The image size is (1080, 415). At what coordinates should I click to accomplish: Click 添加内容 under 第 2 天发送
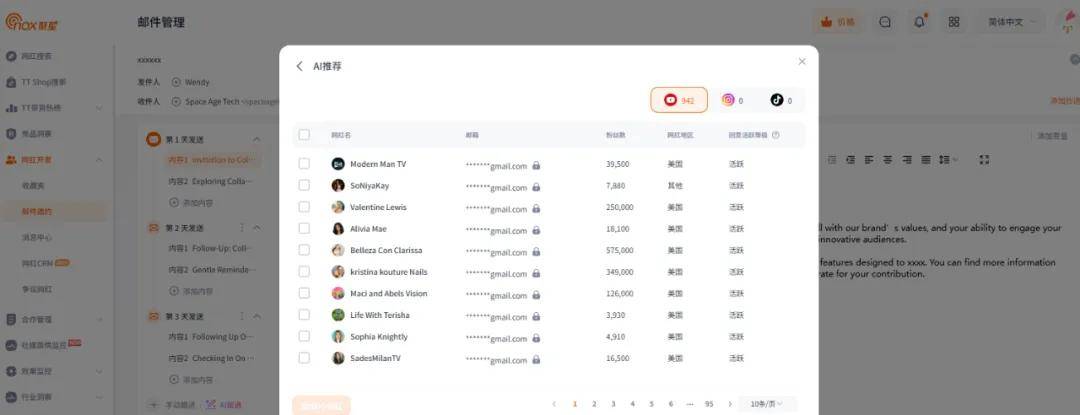click(191, 291)
